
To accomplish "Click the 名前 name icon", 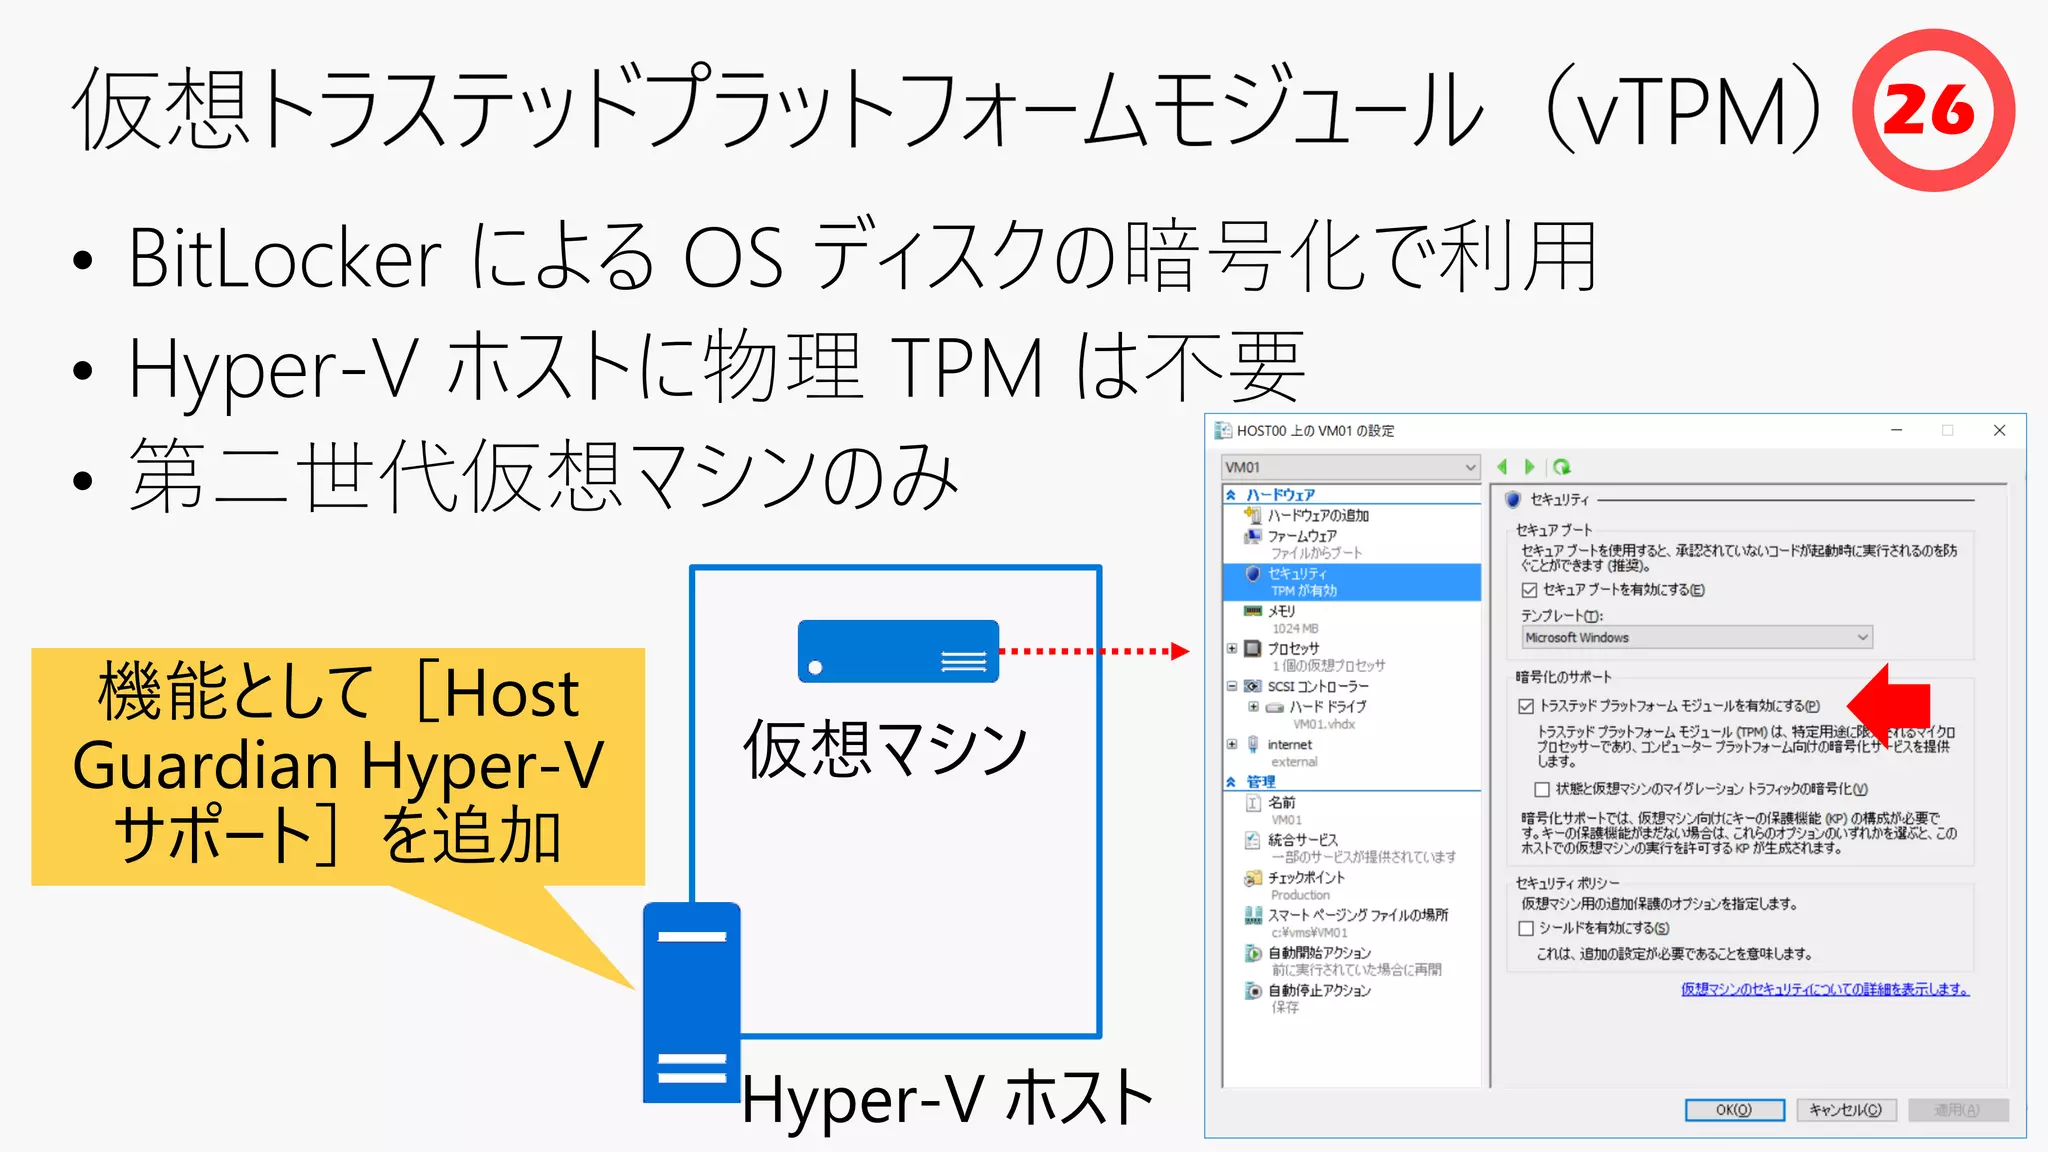I will (1253, 803).
